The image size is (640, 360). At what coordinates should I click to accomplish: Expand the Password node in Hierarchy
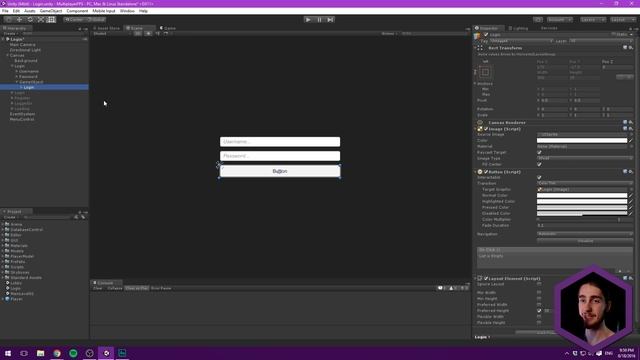coord(17,76)
